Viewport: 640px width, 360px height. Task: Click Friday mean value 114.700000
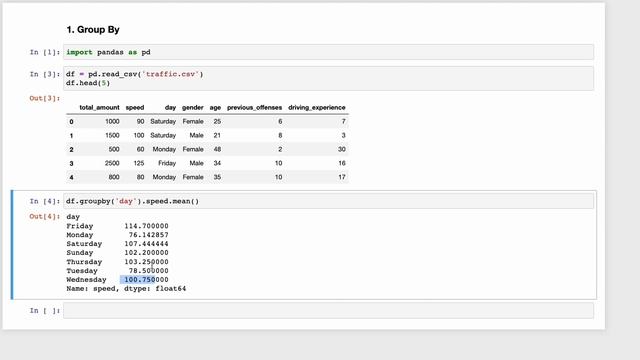[147, 226]
